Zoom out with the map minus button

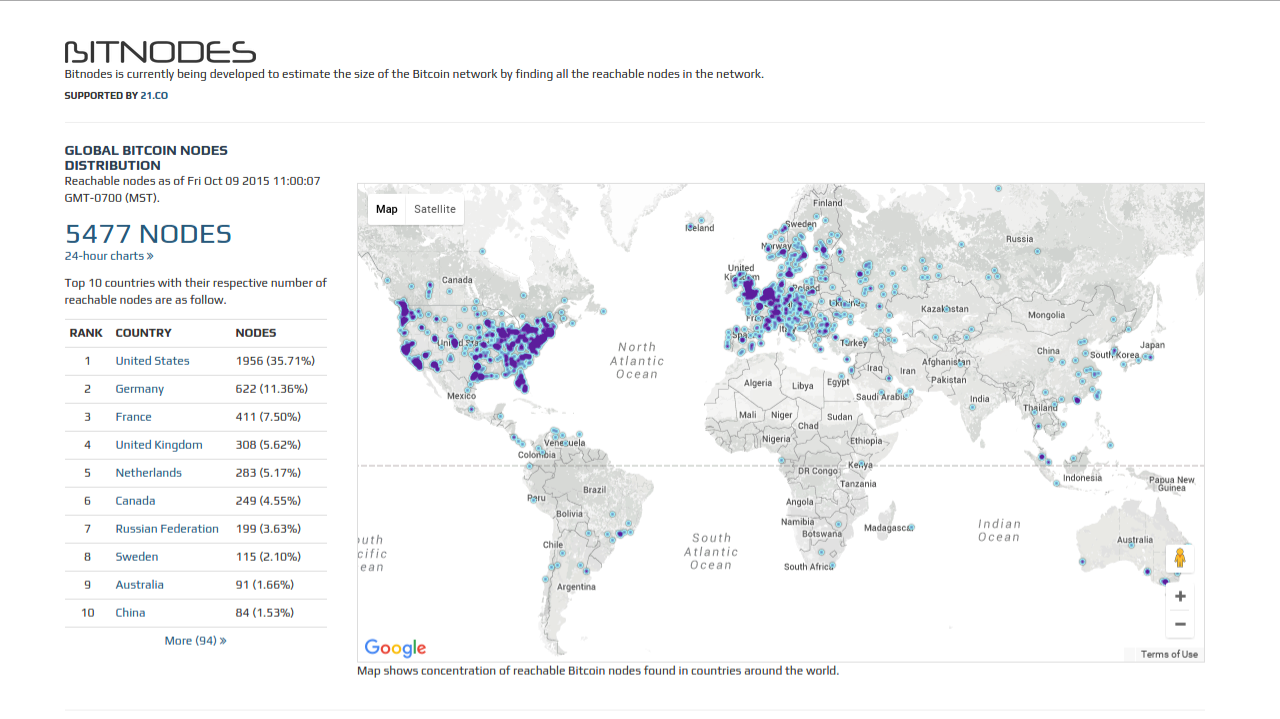[1180, 624]
